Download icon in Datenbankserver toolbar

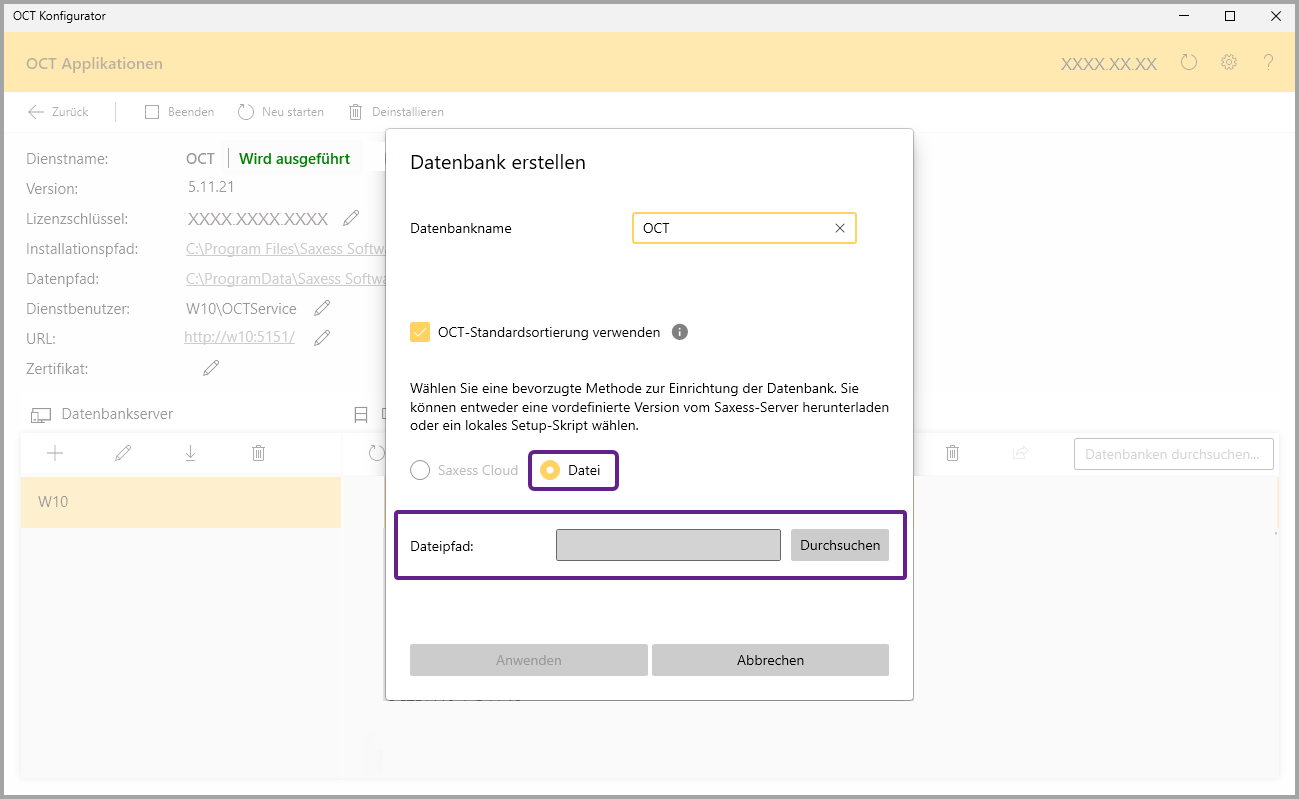pyautogui.click(x=190, y=453)
